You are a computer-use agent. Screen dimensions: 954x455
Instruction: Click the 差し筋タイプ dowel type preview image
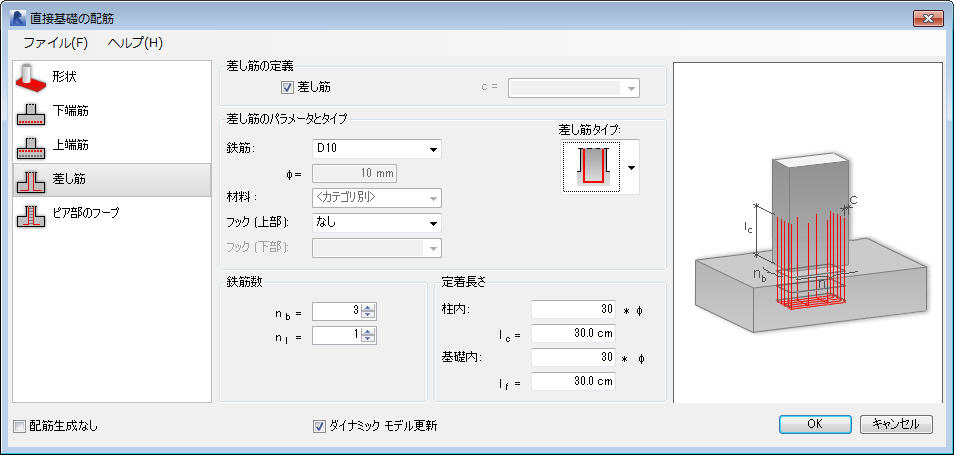tap(590, 167)
